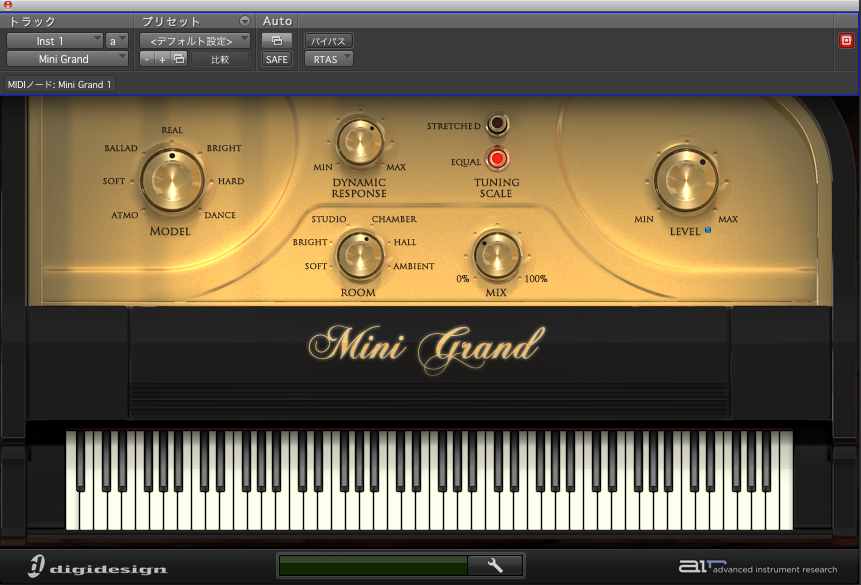The width and height of the screenshot is (861, 585).
Task: Open preset settings copy icon
Action: [x=178, y=59]
